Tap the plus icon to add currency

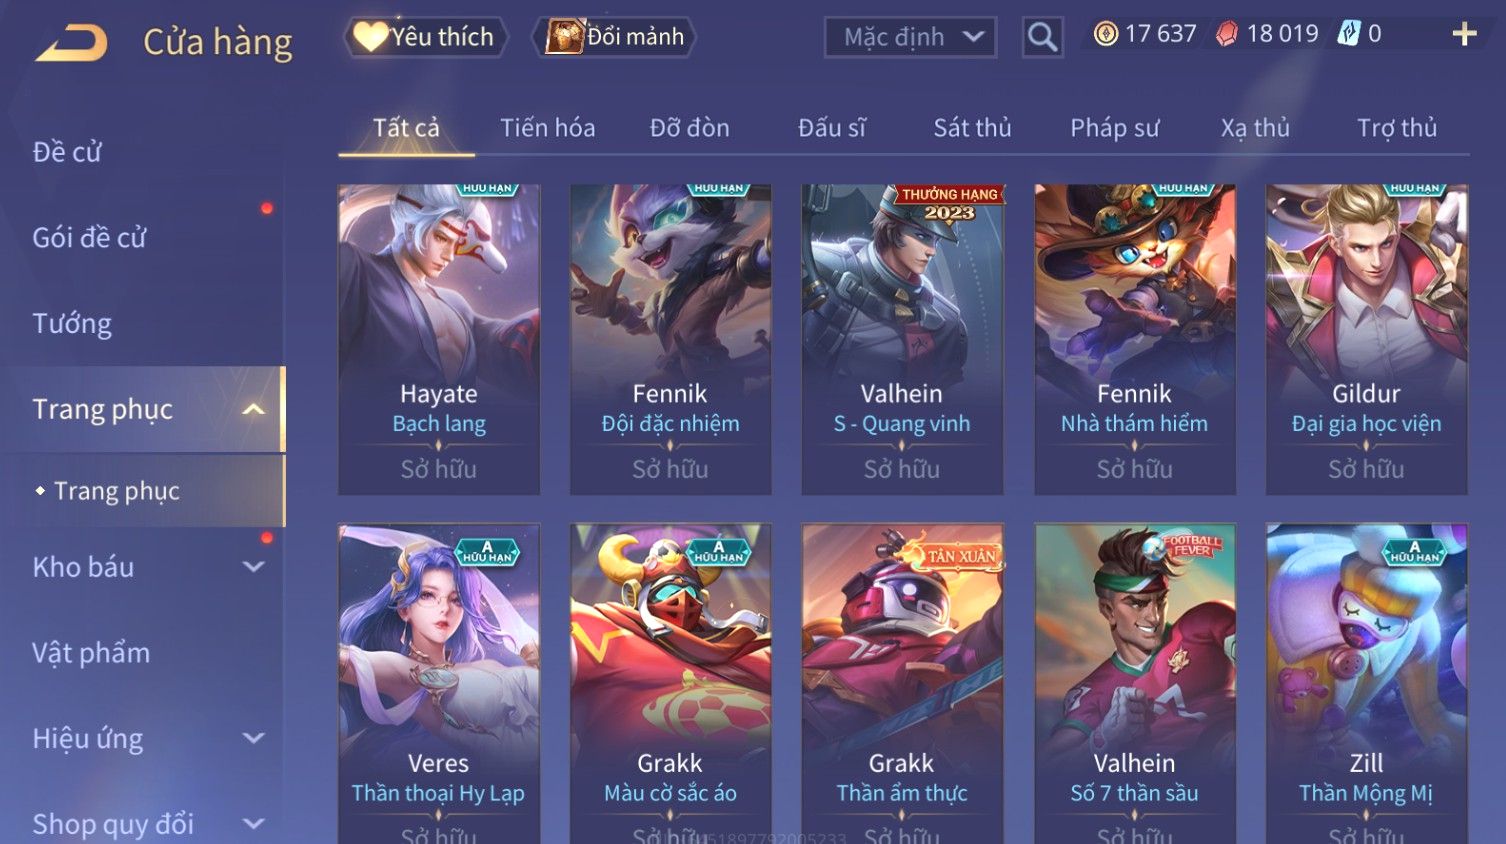click(x=1464, y=34)
